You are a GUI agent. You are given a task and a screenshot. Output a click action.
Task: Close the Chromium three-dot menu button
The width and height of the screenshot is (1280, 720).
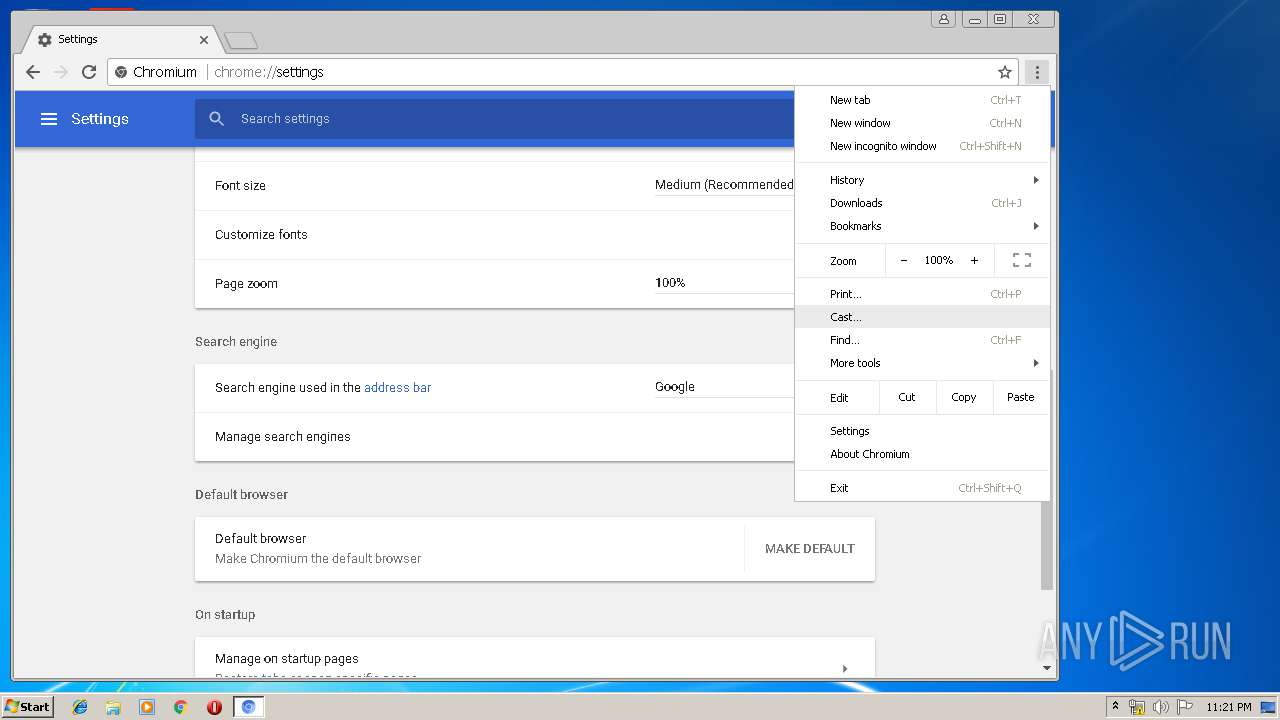coord(1037,72)
